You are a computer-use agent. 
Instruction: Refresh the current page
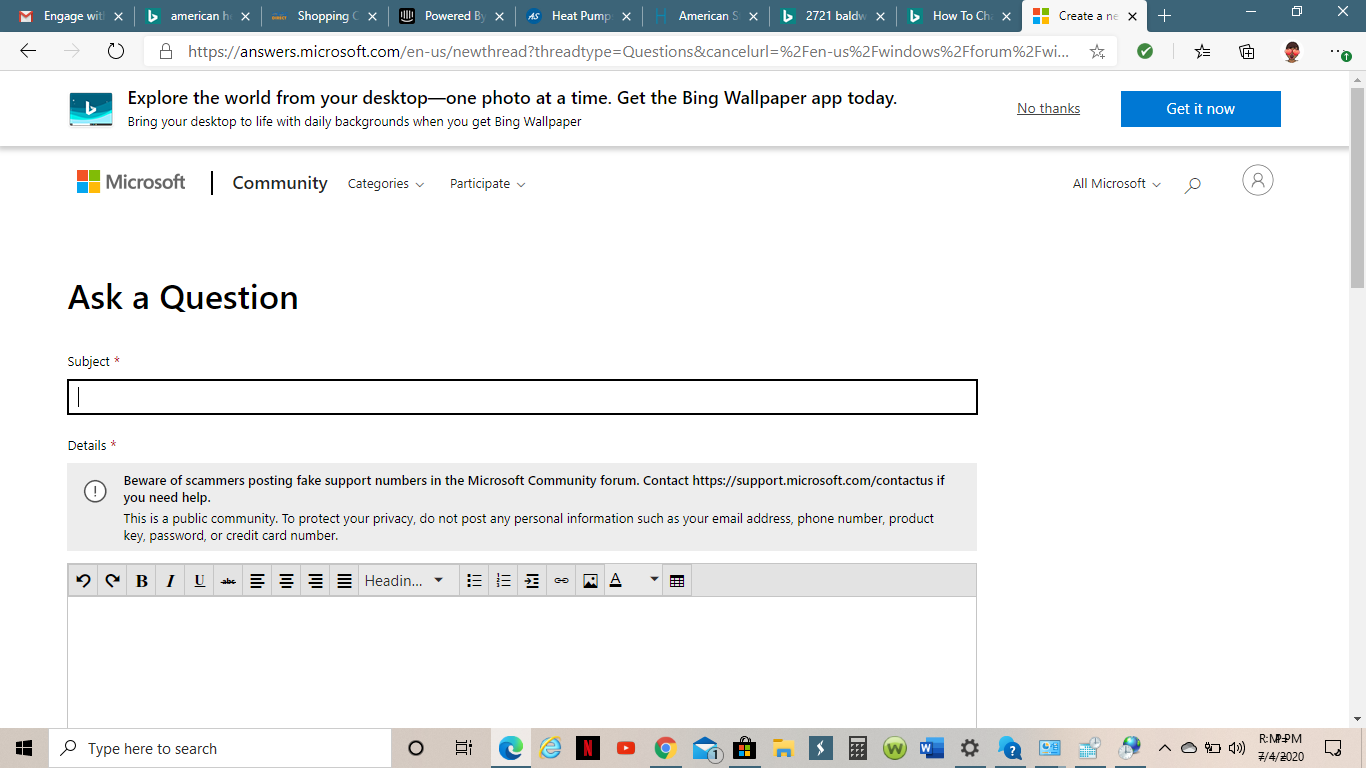[116, 51]
